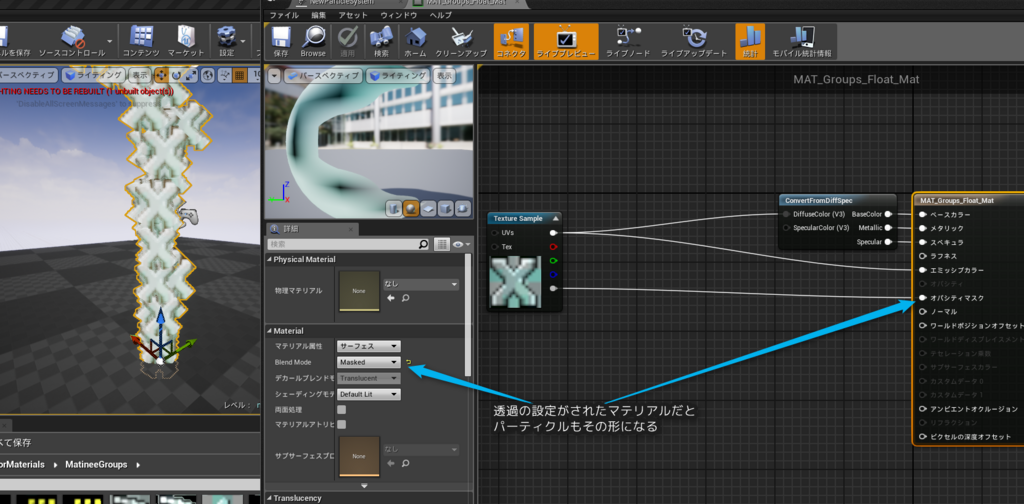Open material preview viewport options arrow
Screen dimensions: 1024x504
pos(274,76)
